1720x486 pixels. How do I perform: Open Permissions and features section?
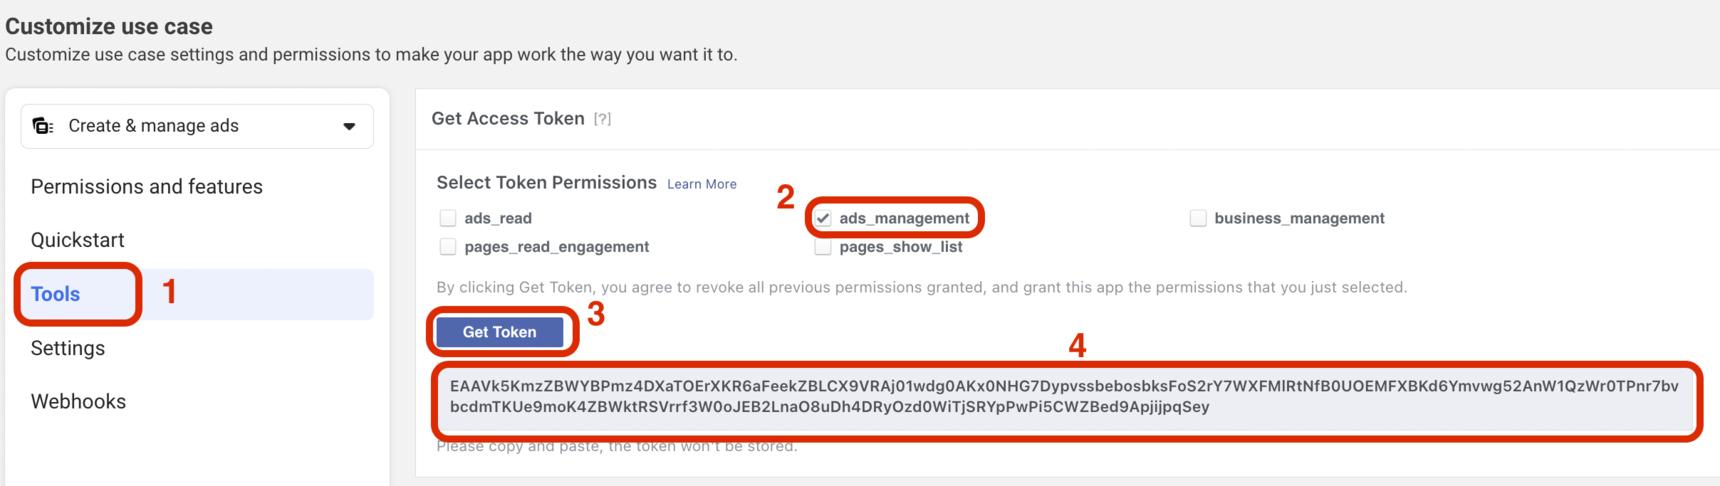coord(147,187)
